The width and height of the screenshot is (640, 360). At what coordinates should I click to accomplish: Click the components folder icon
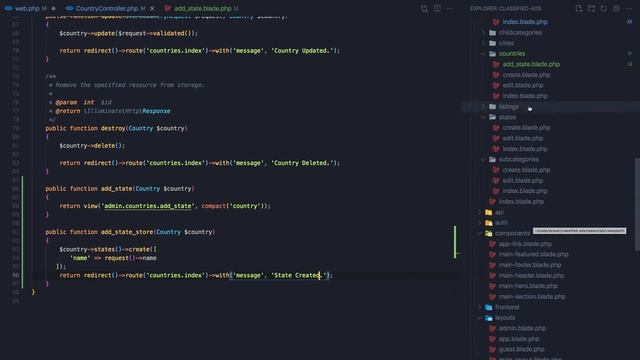point(489,233)
